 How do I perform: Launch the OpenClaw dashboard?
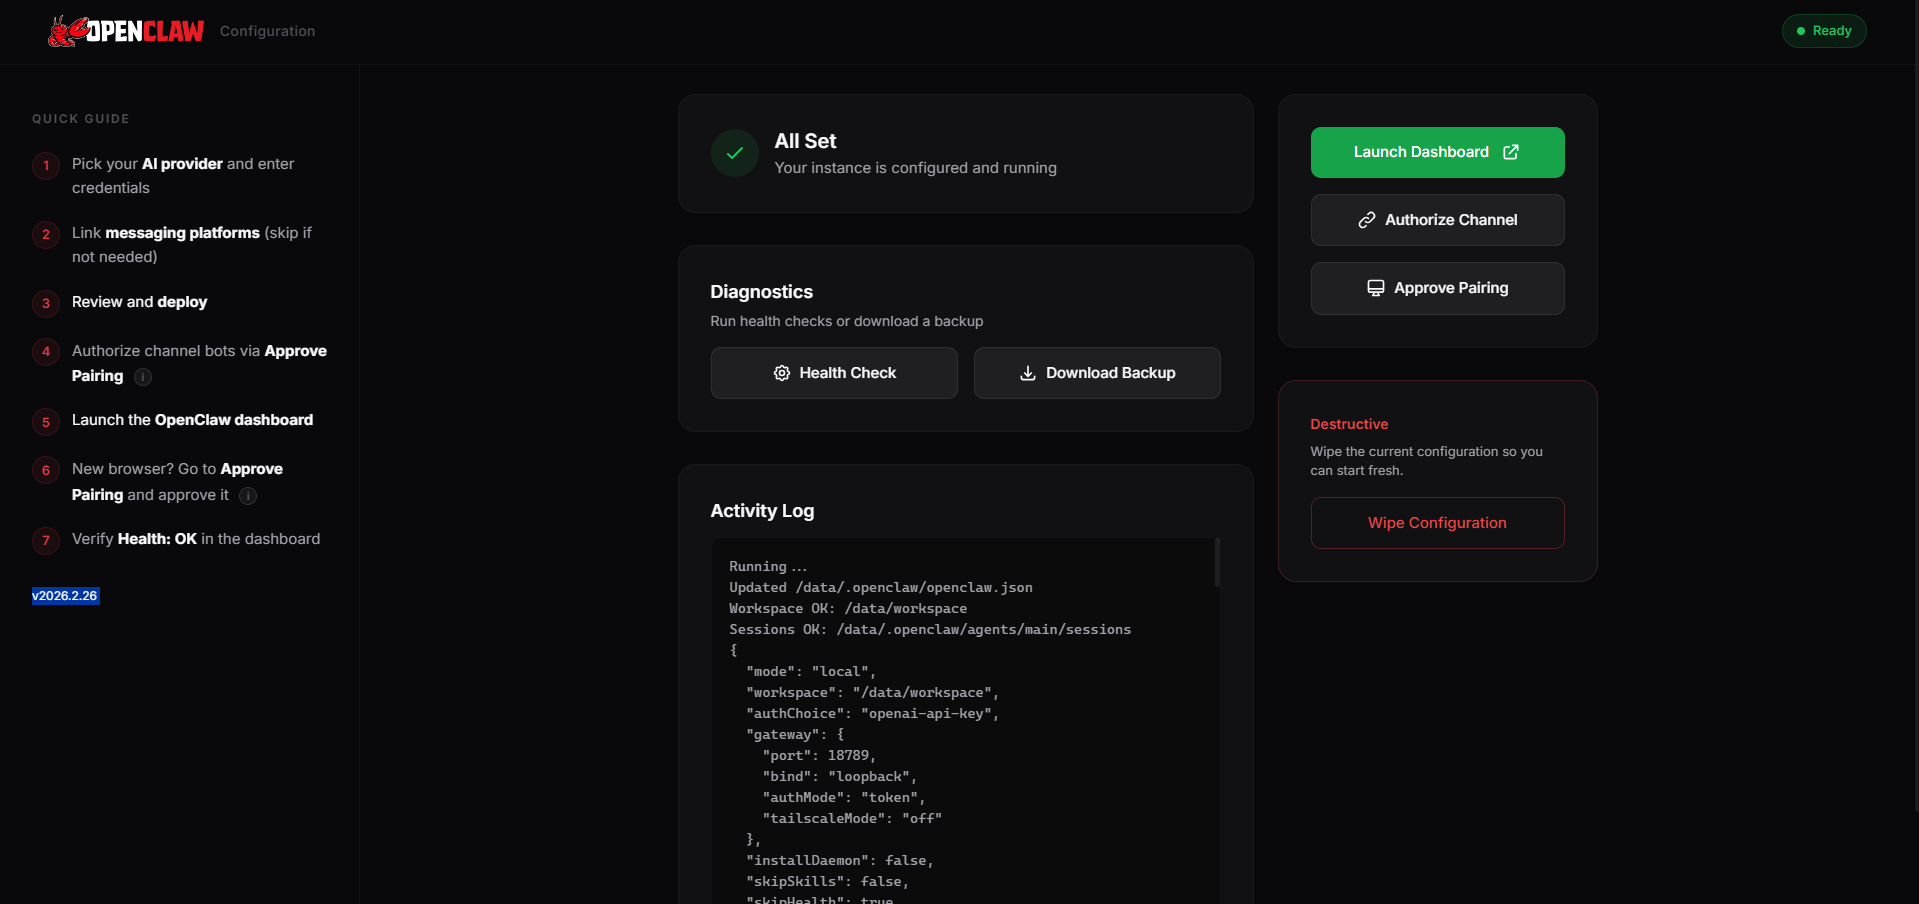pos(1437,151)
